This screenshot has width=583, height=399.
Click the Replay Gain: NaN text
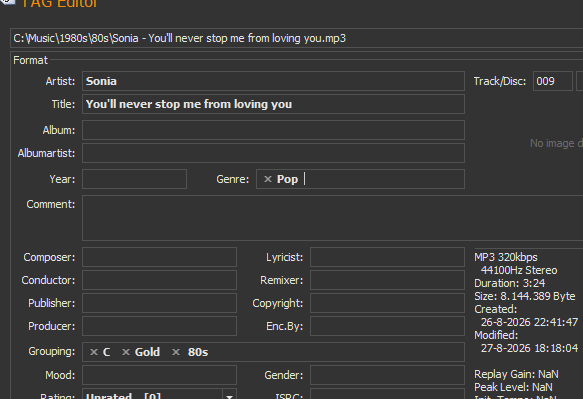516,374
